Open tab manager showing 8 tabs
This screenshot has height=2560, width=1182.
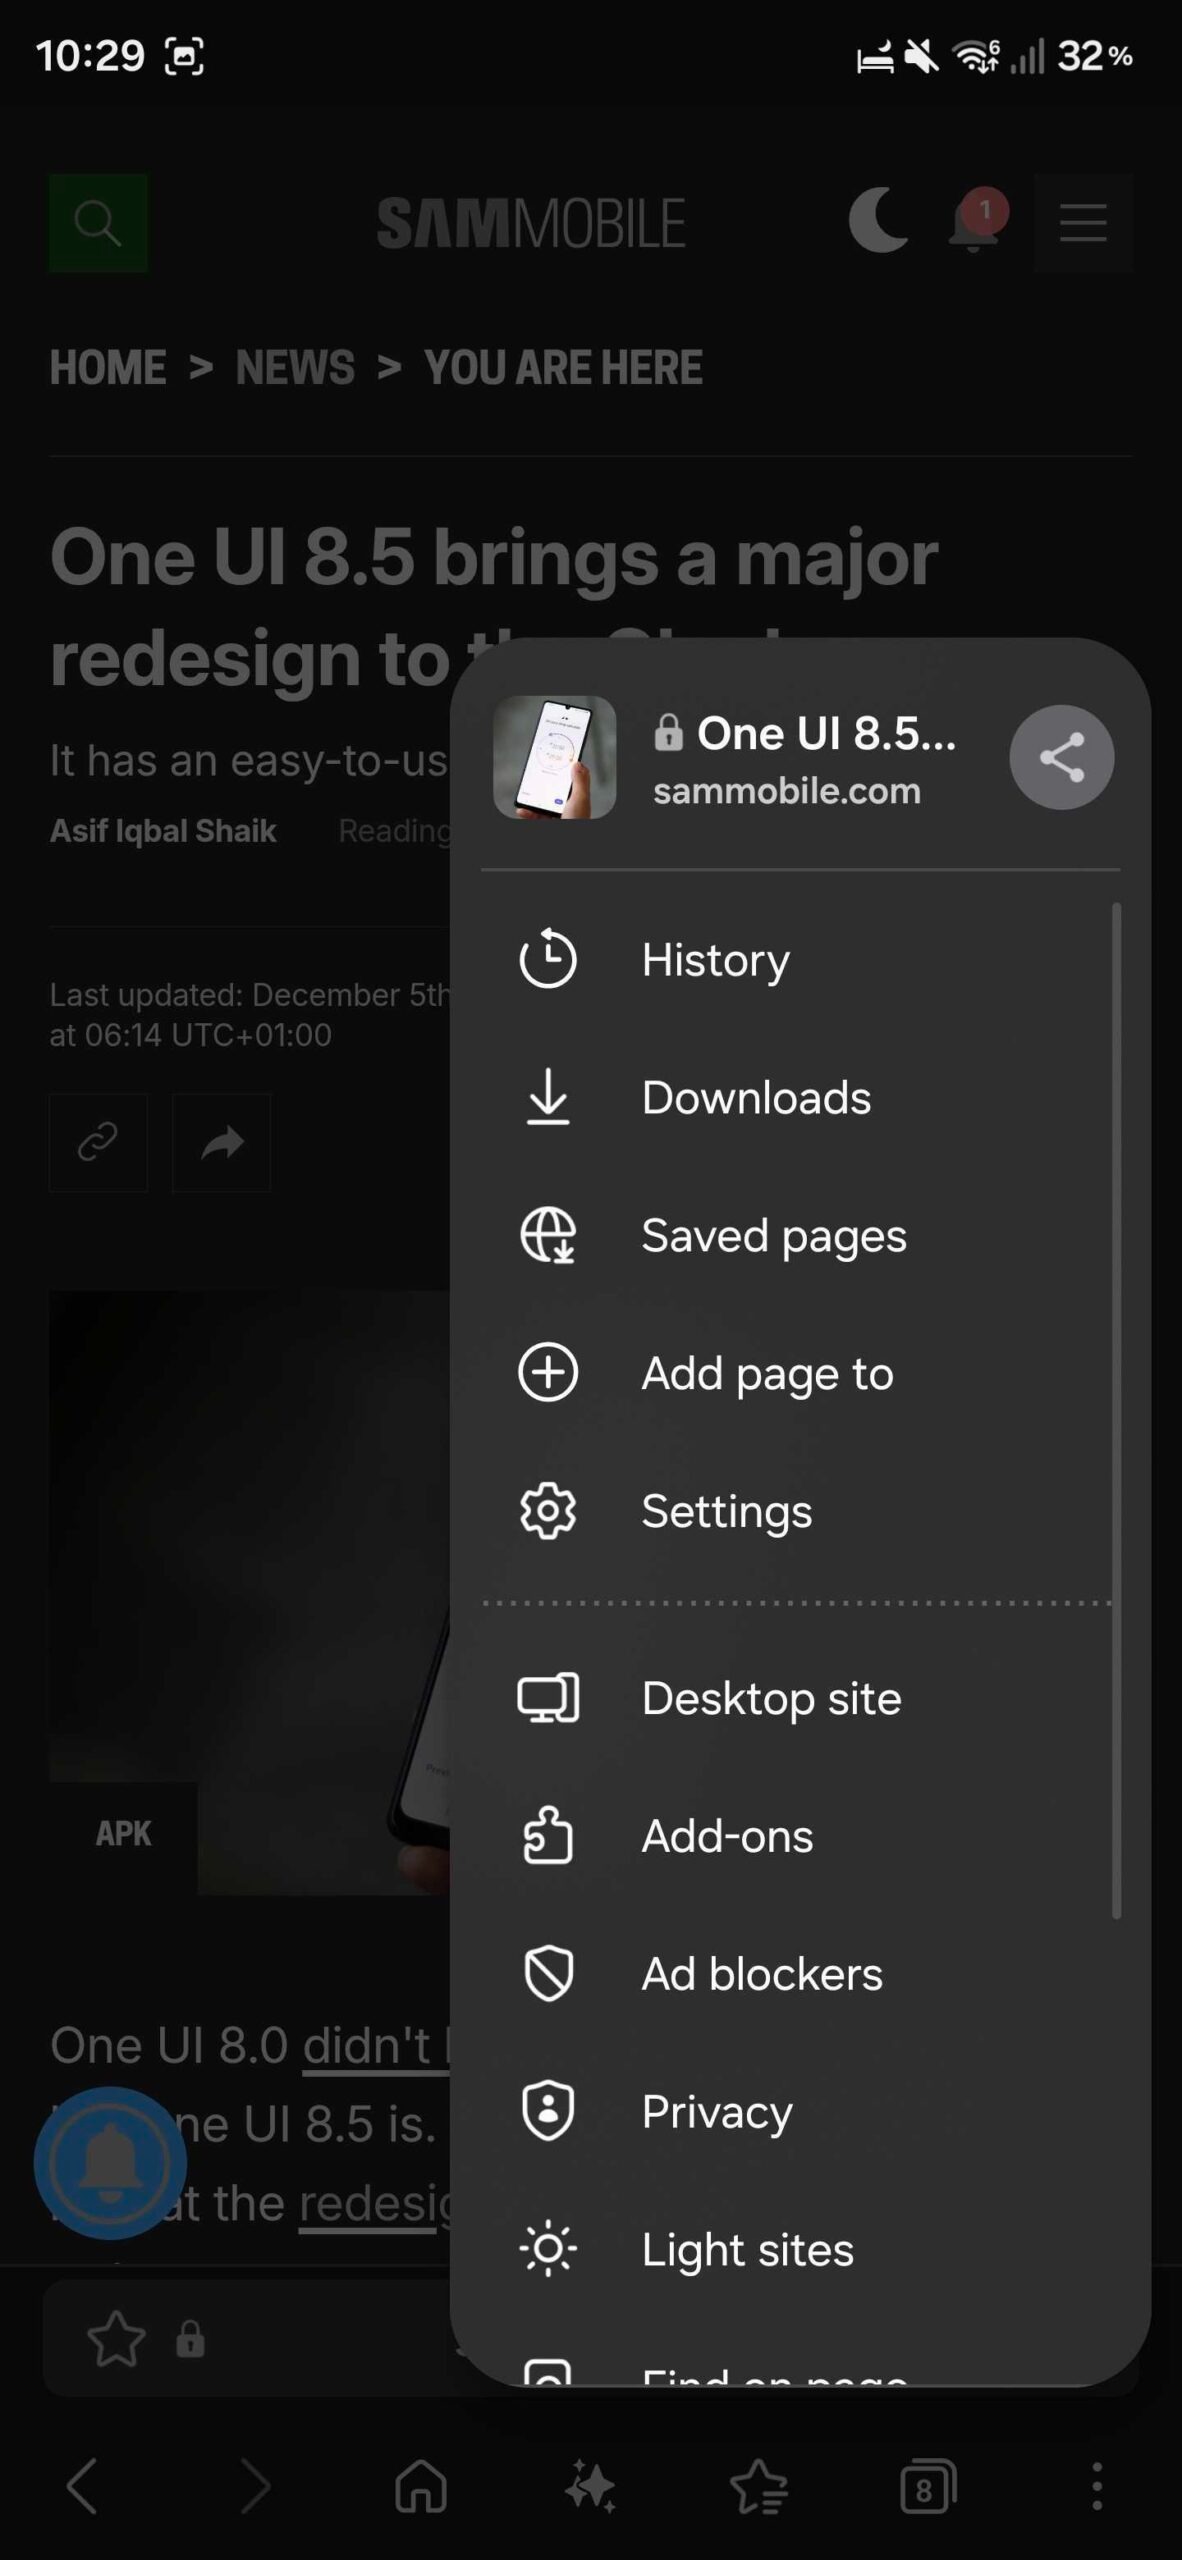tap(928, 2486)
